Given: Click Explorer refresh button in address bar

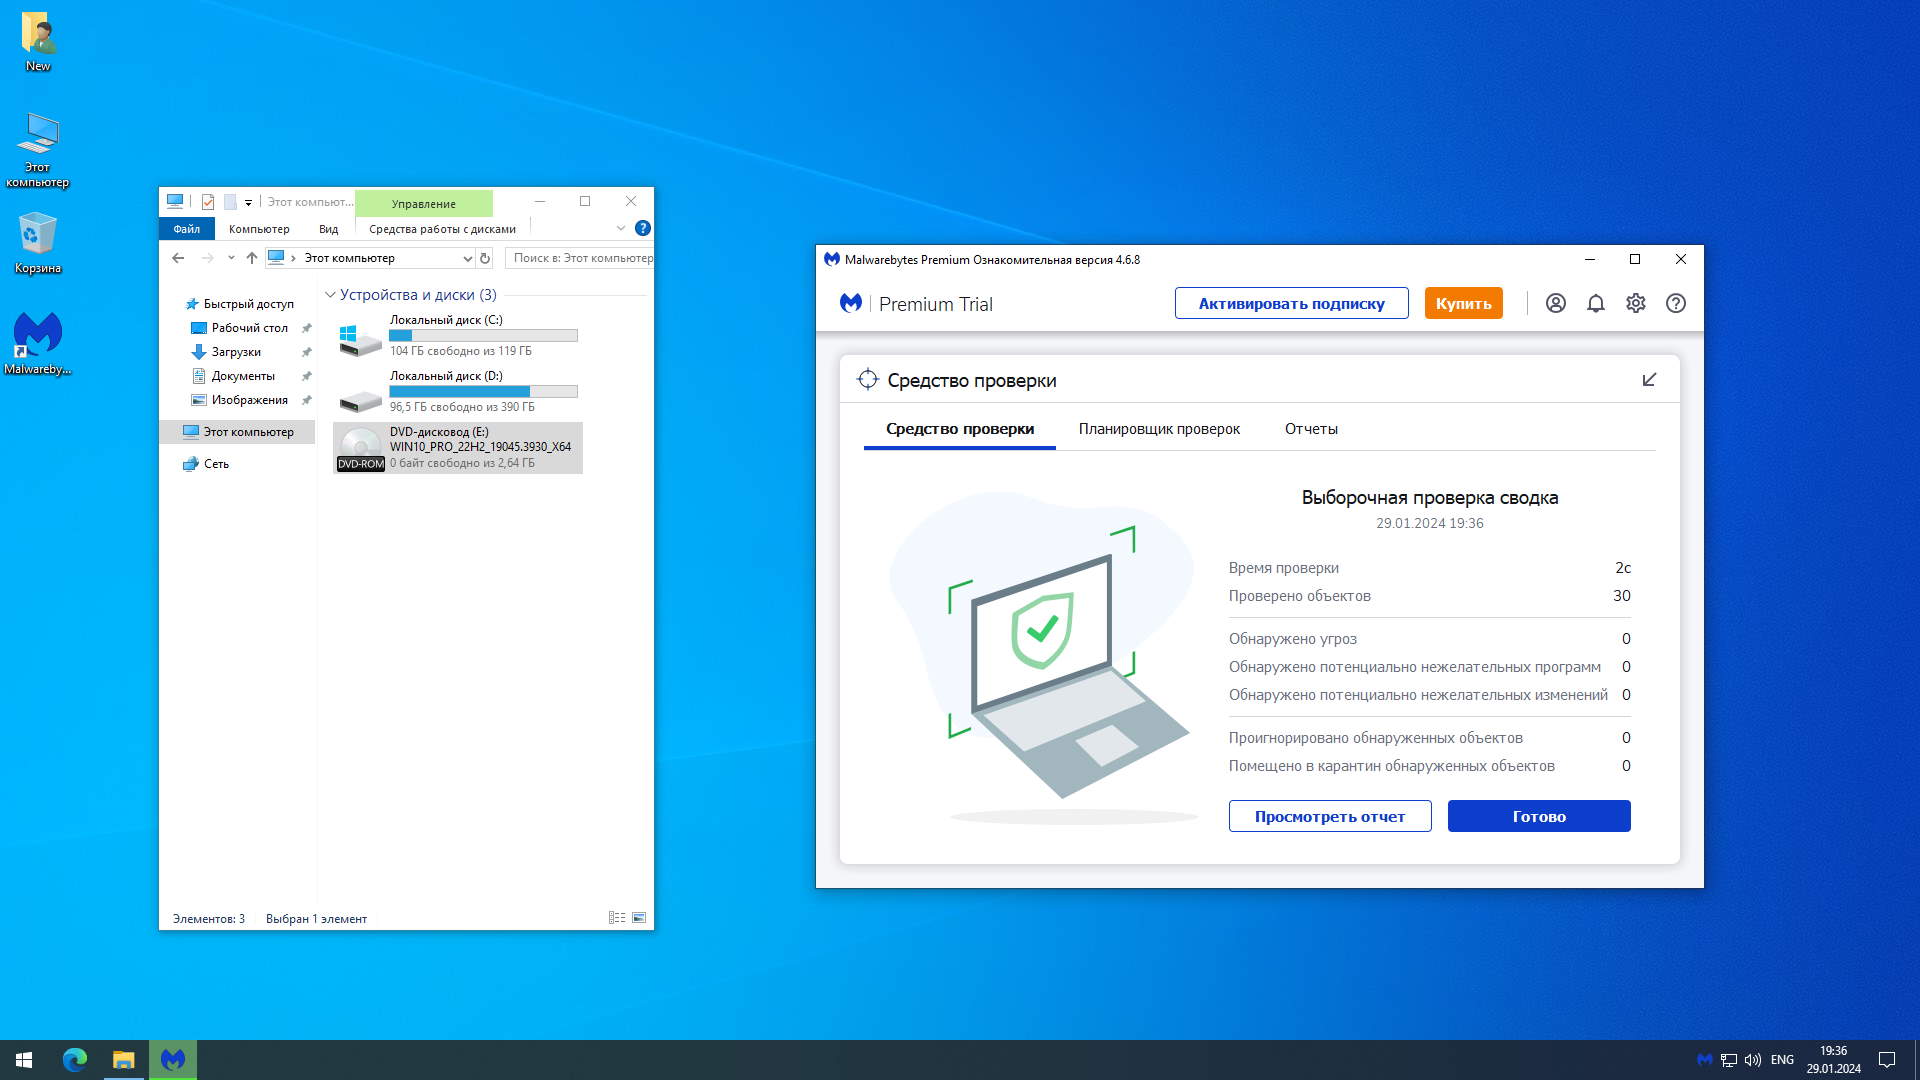Looking at the screenshot, I should click(x=485, y=258).
